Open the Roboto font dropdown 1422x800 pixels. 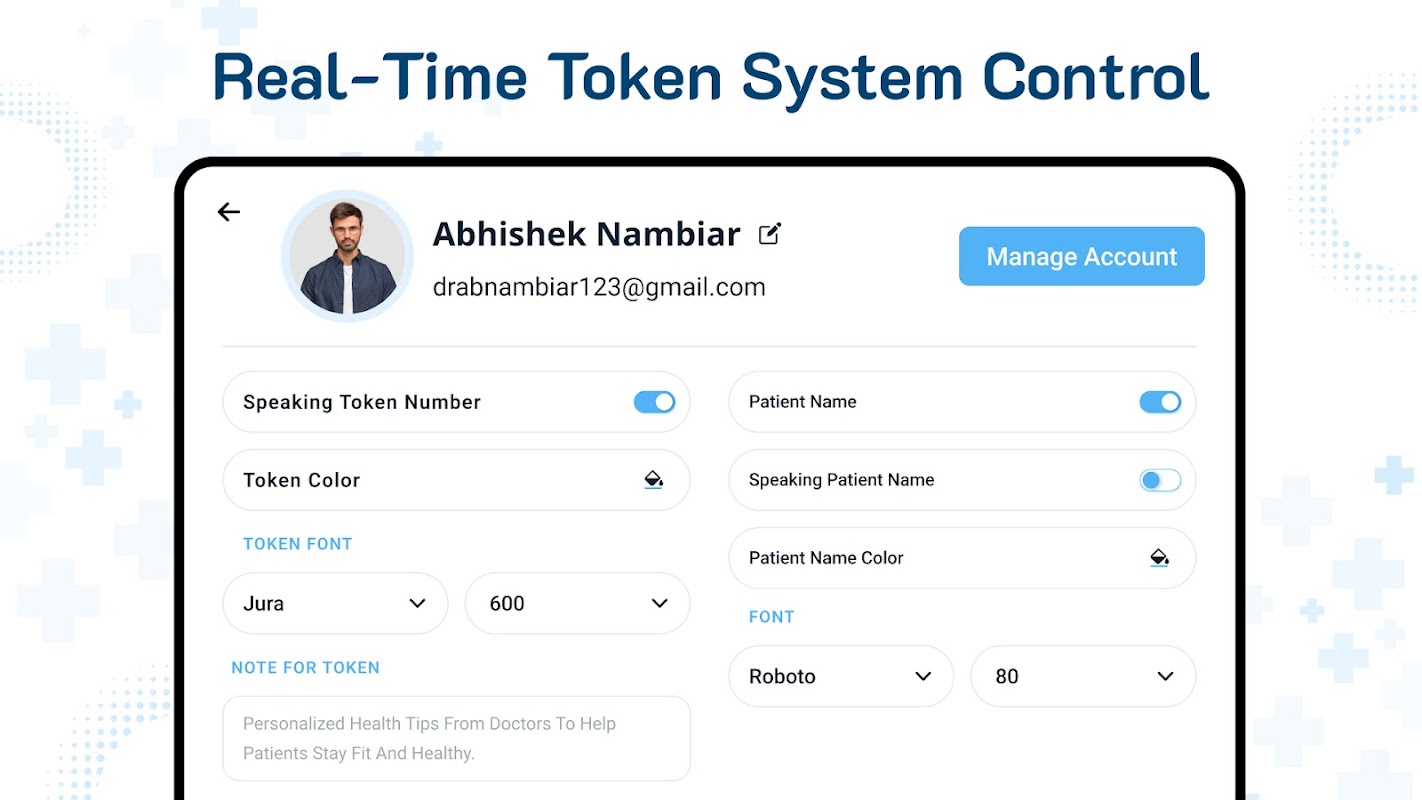coord(840,676)
